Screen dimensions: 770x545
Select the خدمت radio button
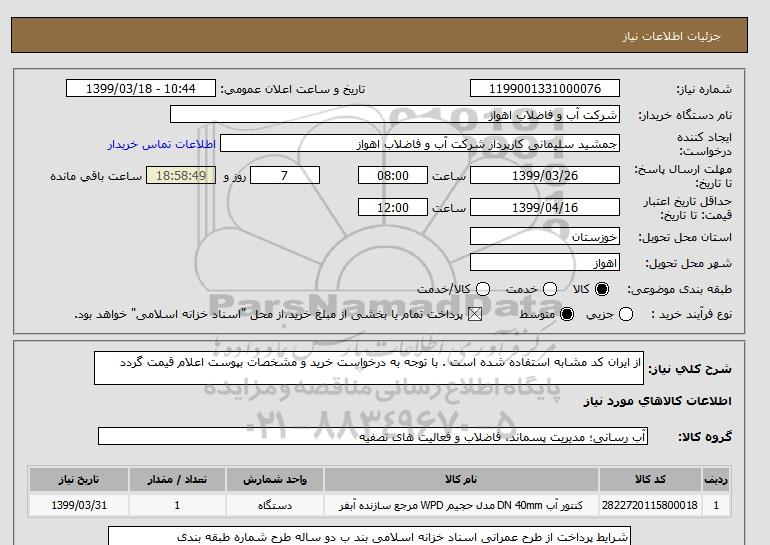point(550,289)
